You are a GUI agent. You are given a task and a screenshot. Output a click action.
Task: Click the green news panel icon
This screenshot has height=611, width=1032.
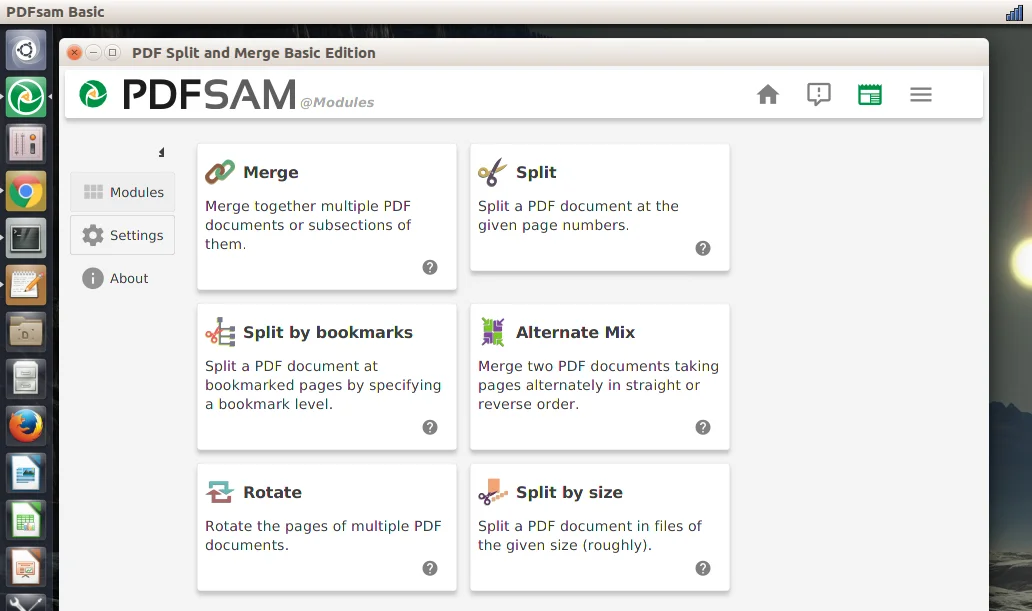(870, 95)
